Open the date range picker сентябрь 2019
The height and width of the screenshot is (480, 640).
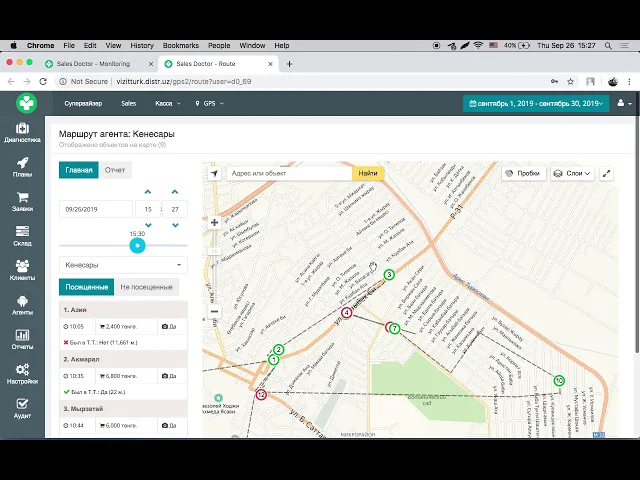[536, 104]
